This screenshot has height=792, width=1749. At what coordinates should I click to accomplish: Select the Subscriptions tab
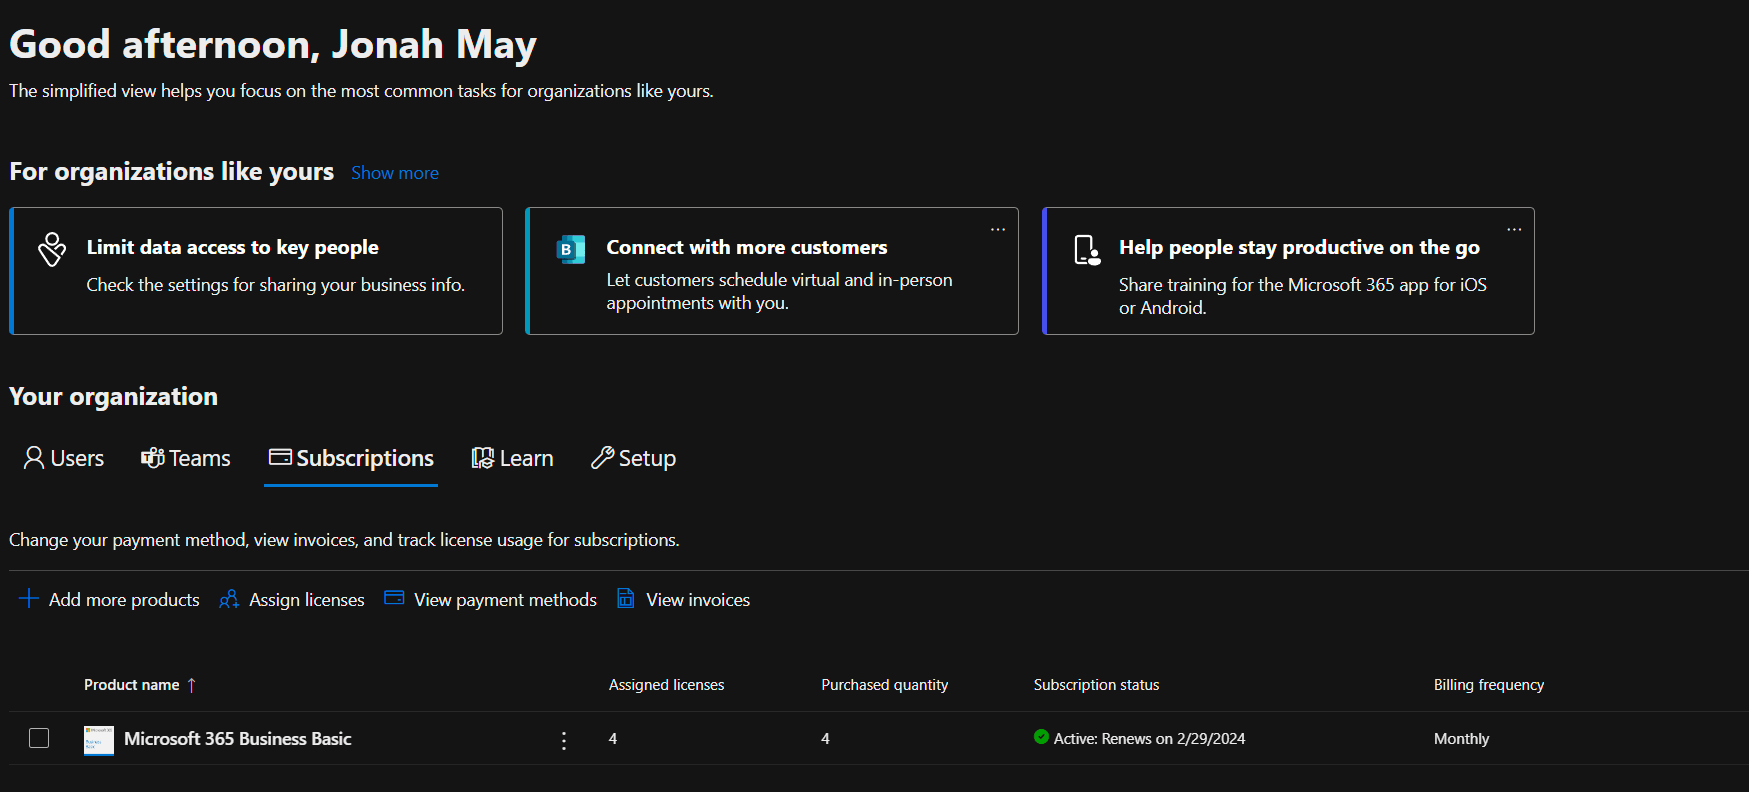pyautogui.click(x=351, y=458)
